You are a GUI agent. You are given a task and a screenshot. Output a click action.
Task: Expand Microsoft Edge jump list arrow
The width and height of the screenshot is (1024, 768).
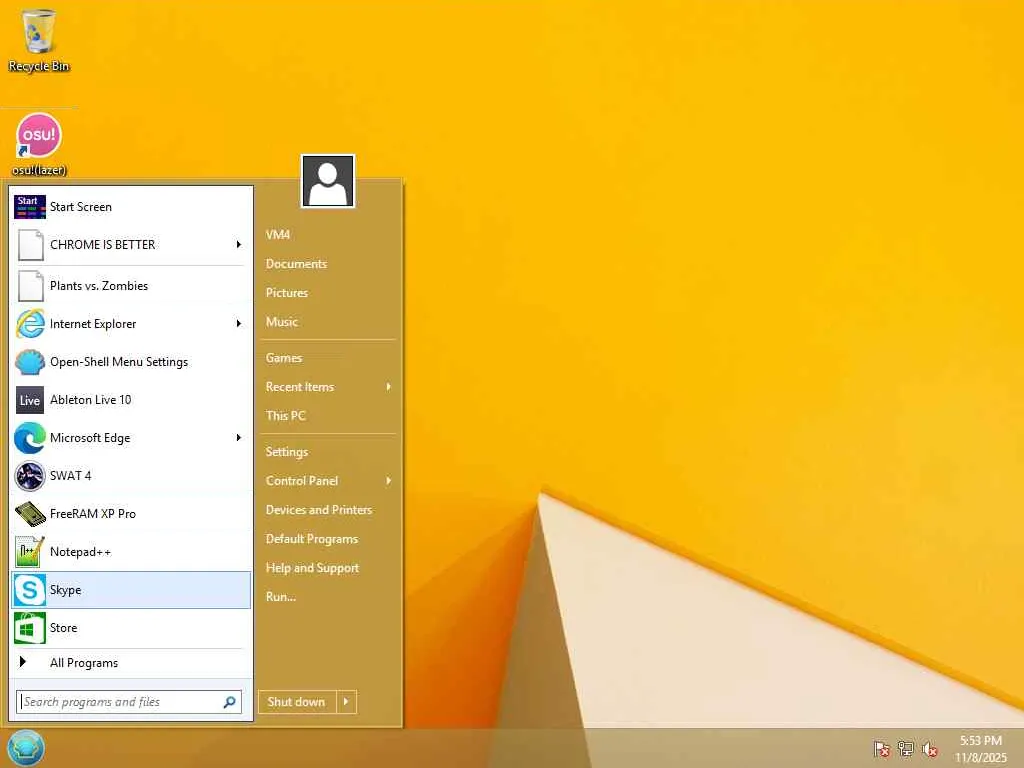238,438
